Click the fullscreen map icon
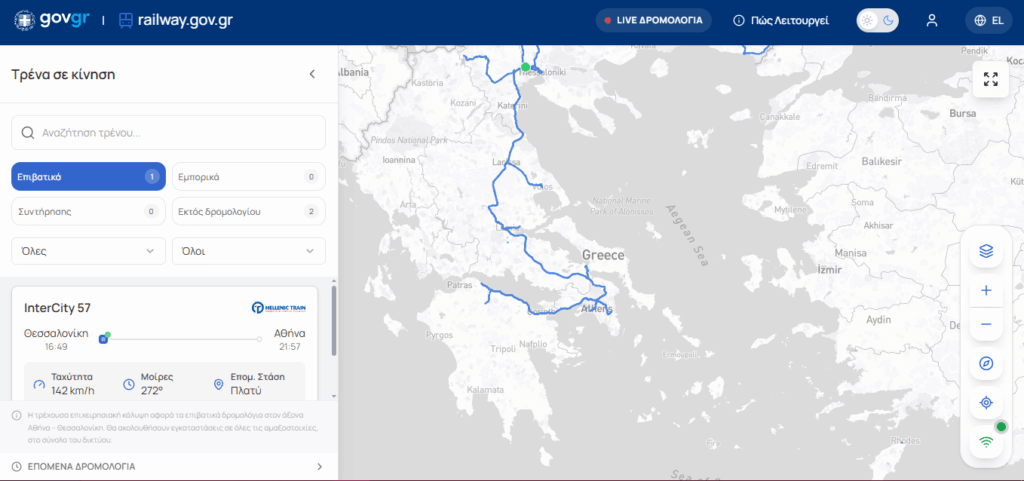 coord(990,80)
